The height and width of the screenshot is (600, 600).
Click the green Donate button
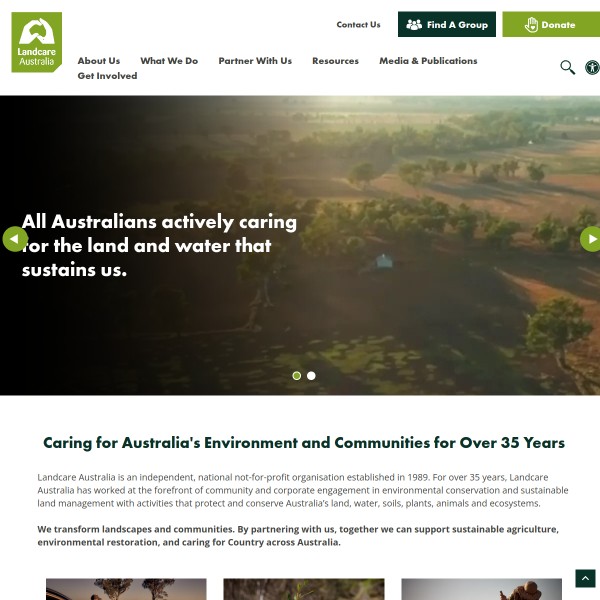click(x=550, y=25)
